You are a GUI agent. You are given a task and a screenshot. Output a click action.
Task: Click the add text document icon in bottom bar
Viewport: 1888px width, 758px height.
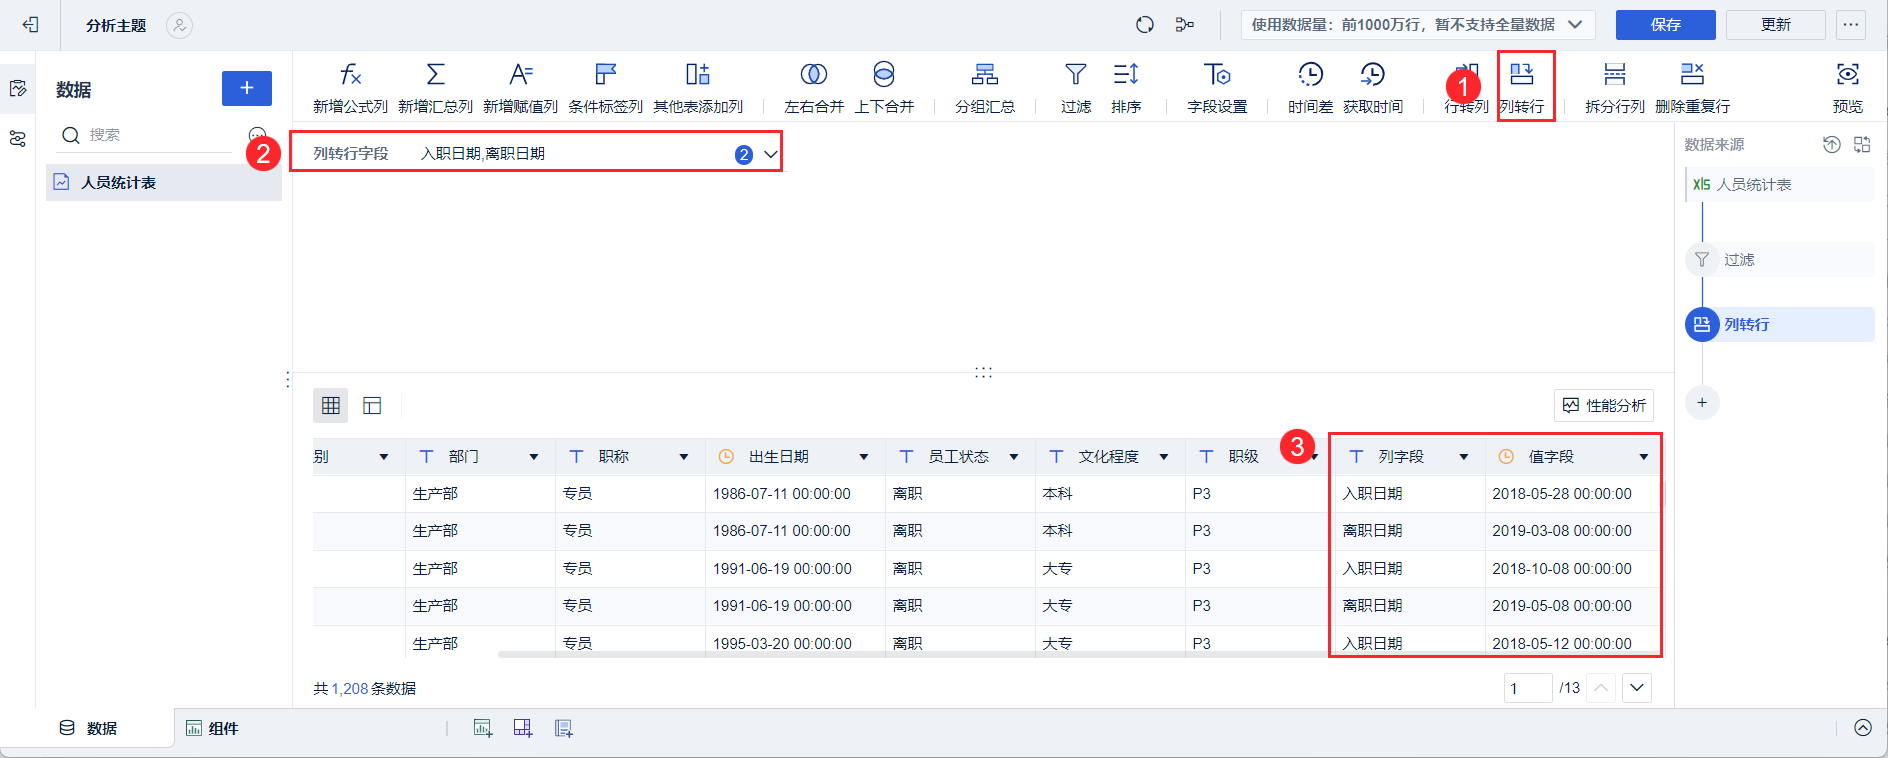tap(564, 728)
